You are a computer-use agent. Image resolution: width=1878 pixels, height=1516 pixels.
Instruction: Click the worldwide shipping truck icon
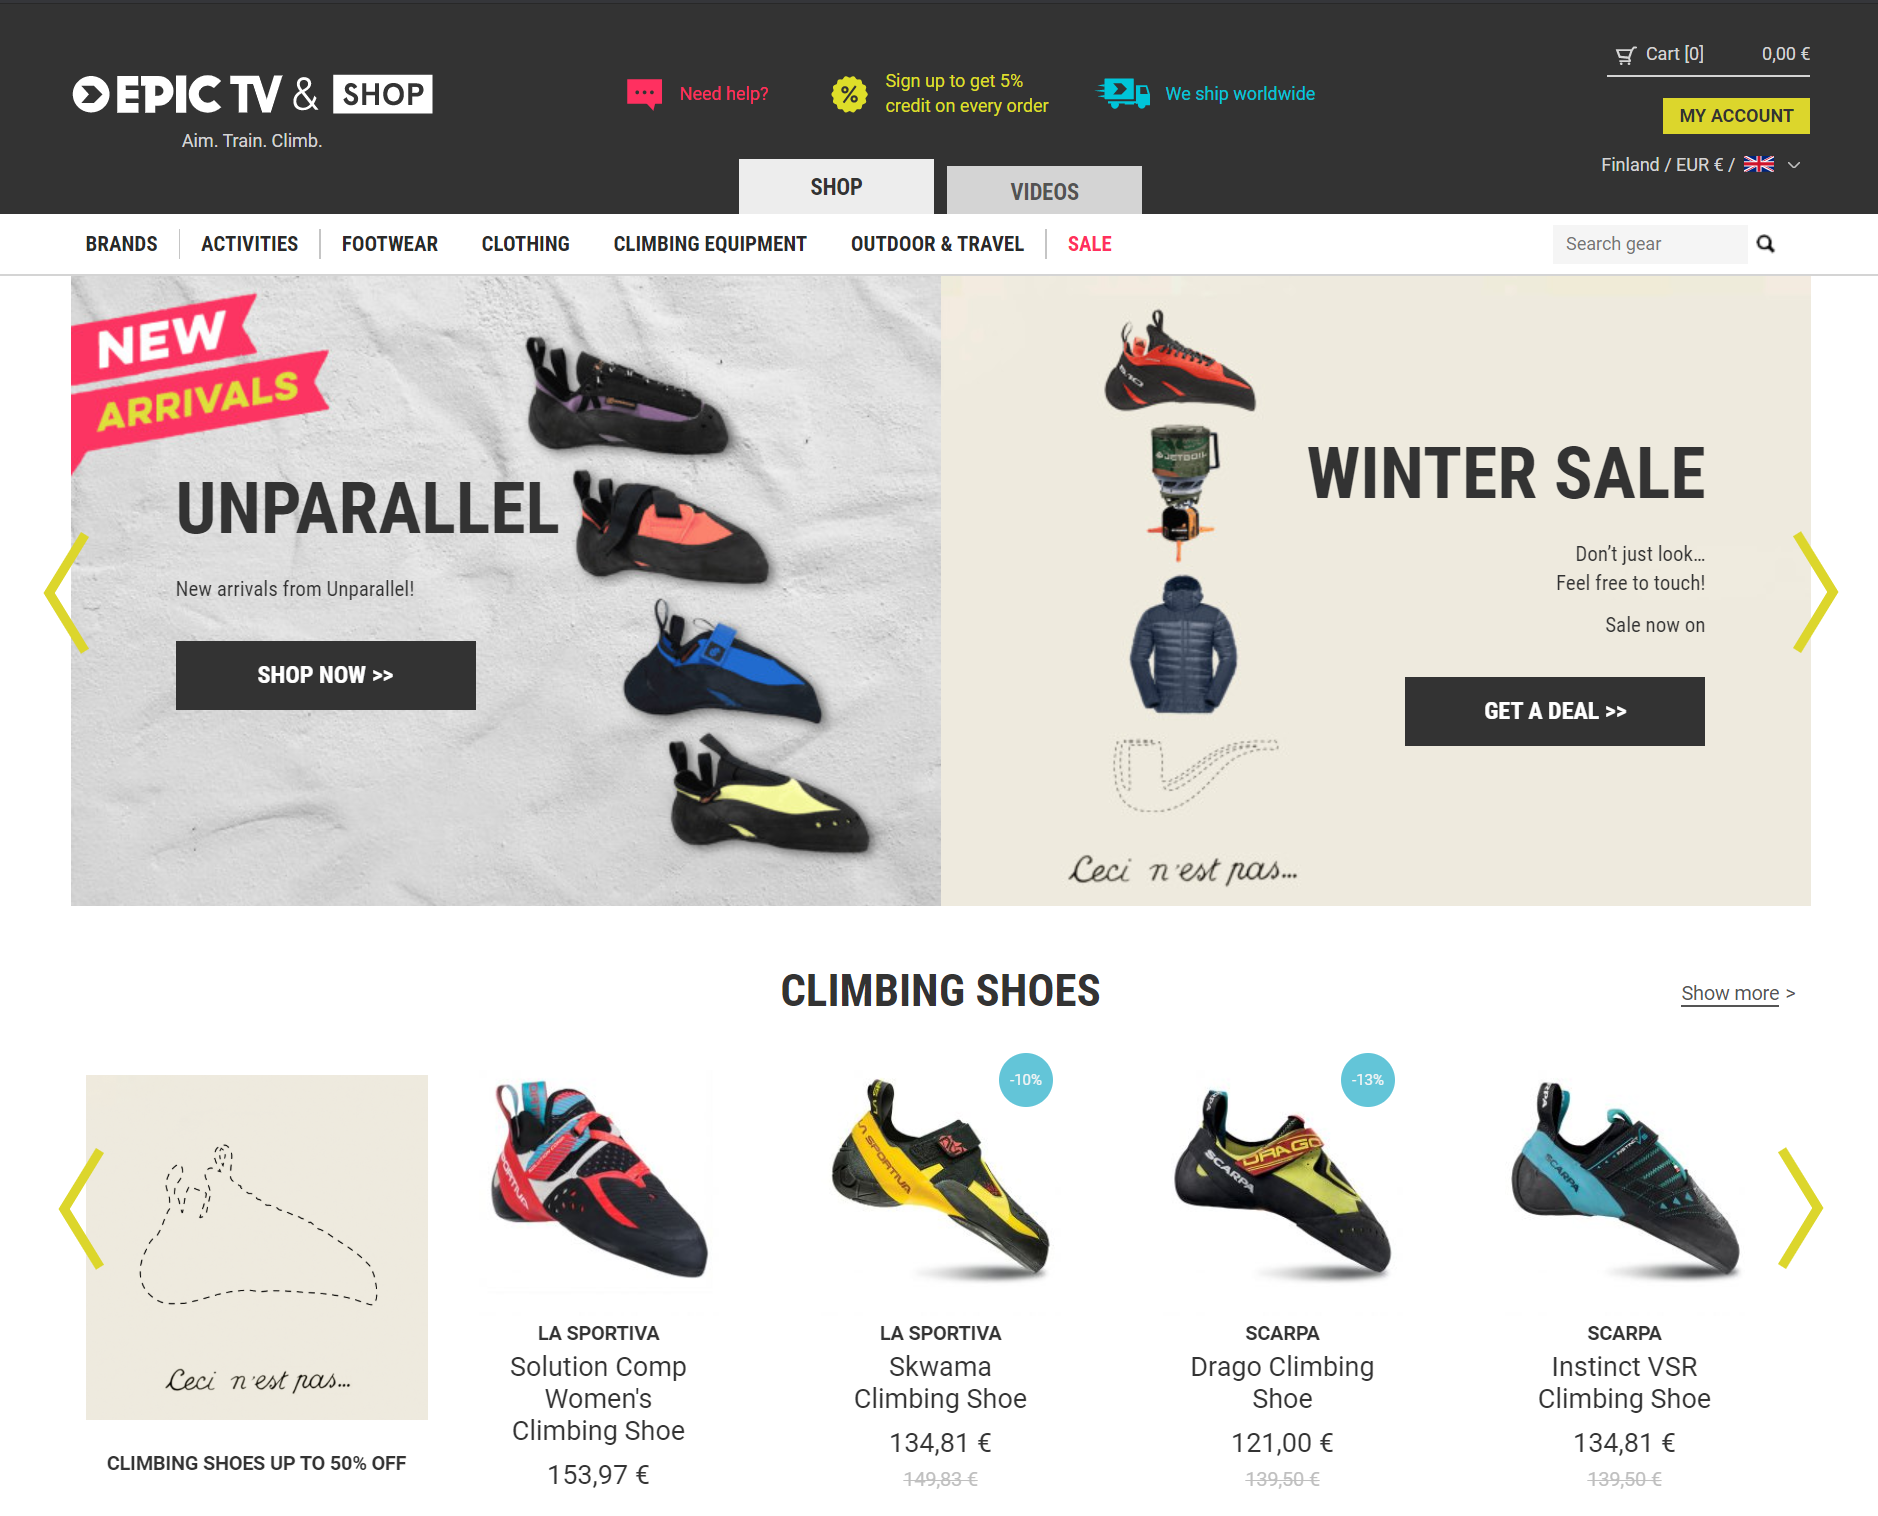(x=1123, y=94)
